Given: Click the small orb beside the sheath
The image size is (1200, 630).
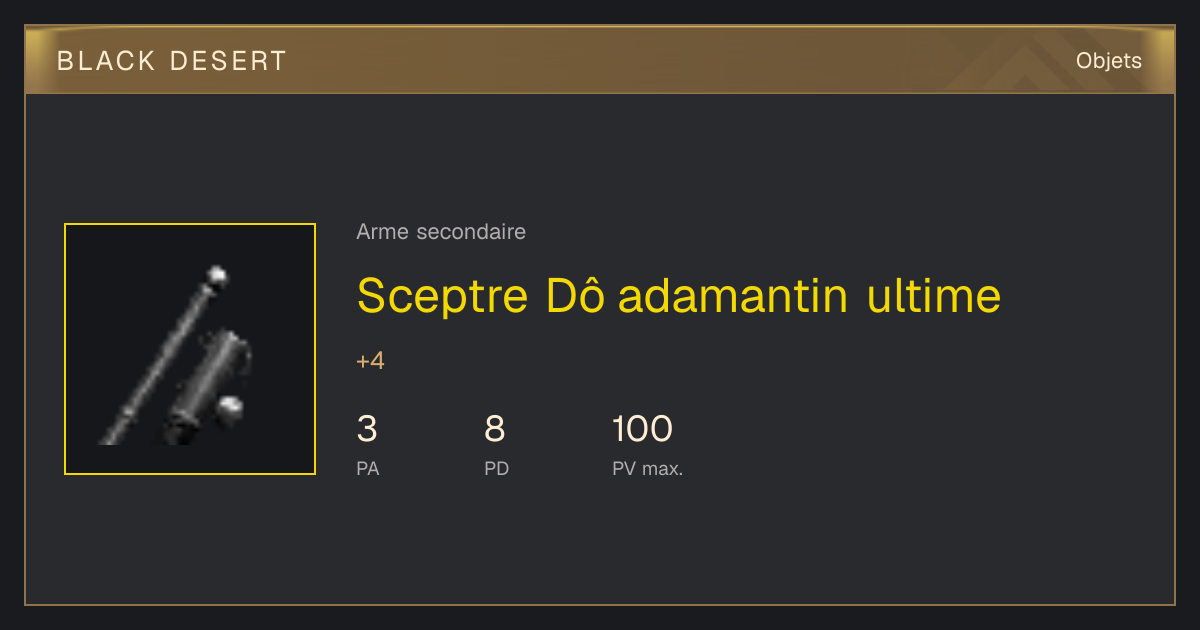Looking at the screenshot, I should pyautogui.click(x=231, y=407).
